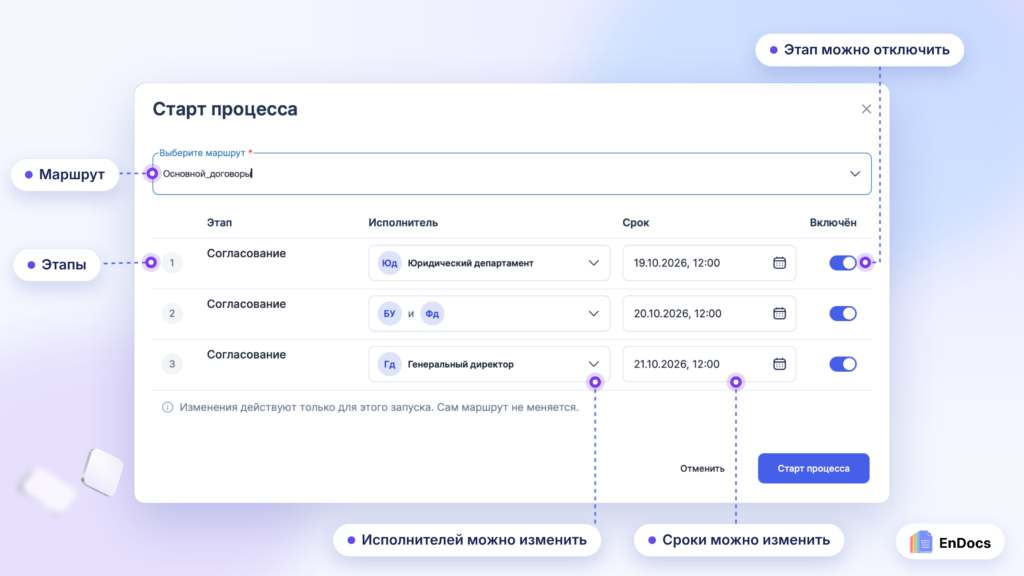1024x576 pixels.
Task: Click the Фд avatar badge
Action: tap(432, 313)
